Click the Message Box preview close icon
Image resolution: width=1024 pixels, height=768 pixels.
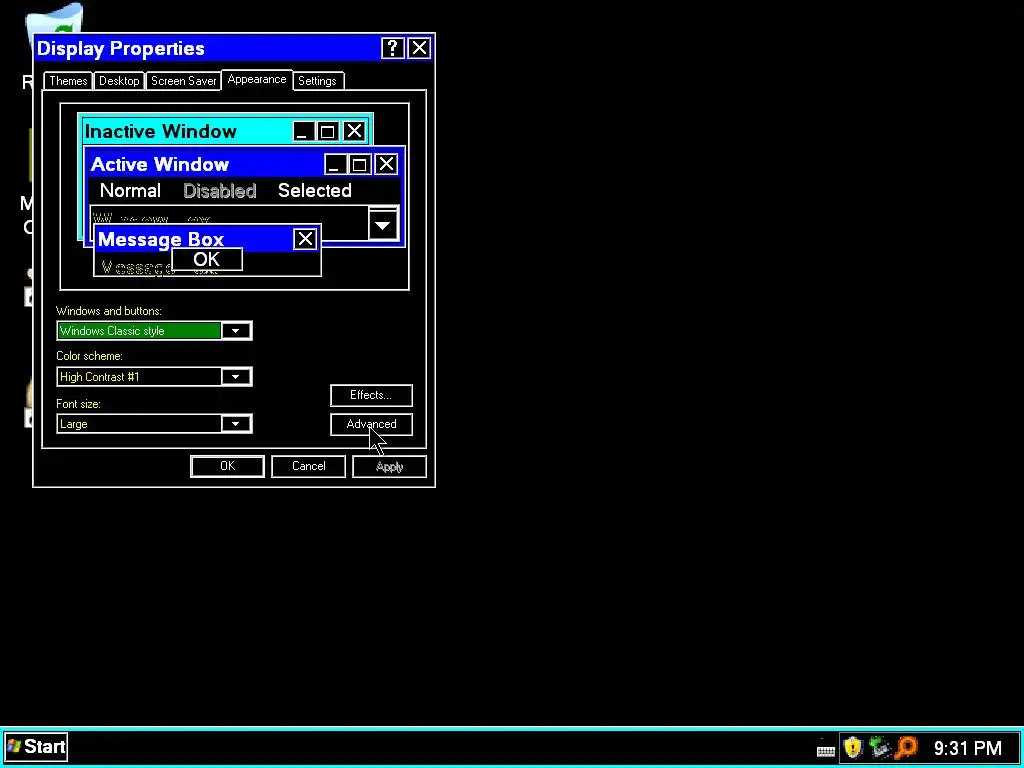[305, 239]
